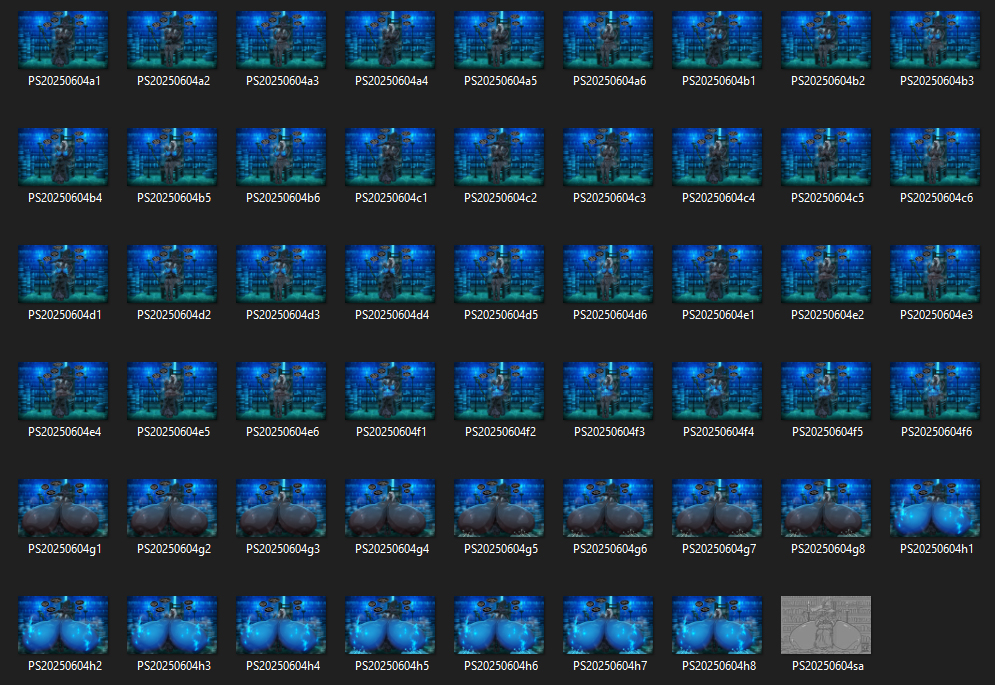Select the PS20250604g7 thumbnail
Viewport: 995px width, 685px height.
718,508
